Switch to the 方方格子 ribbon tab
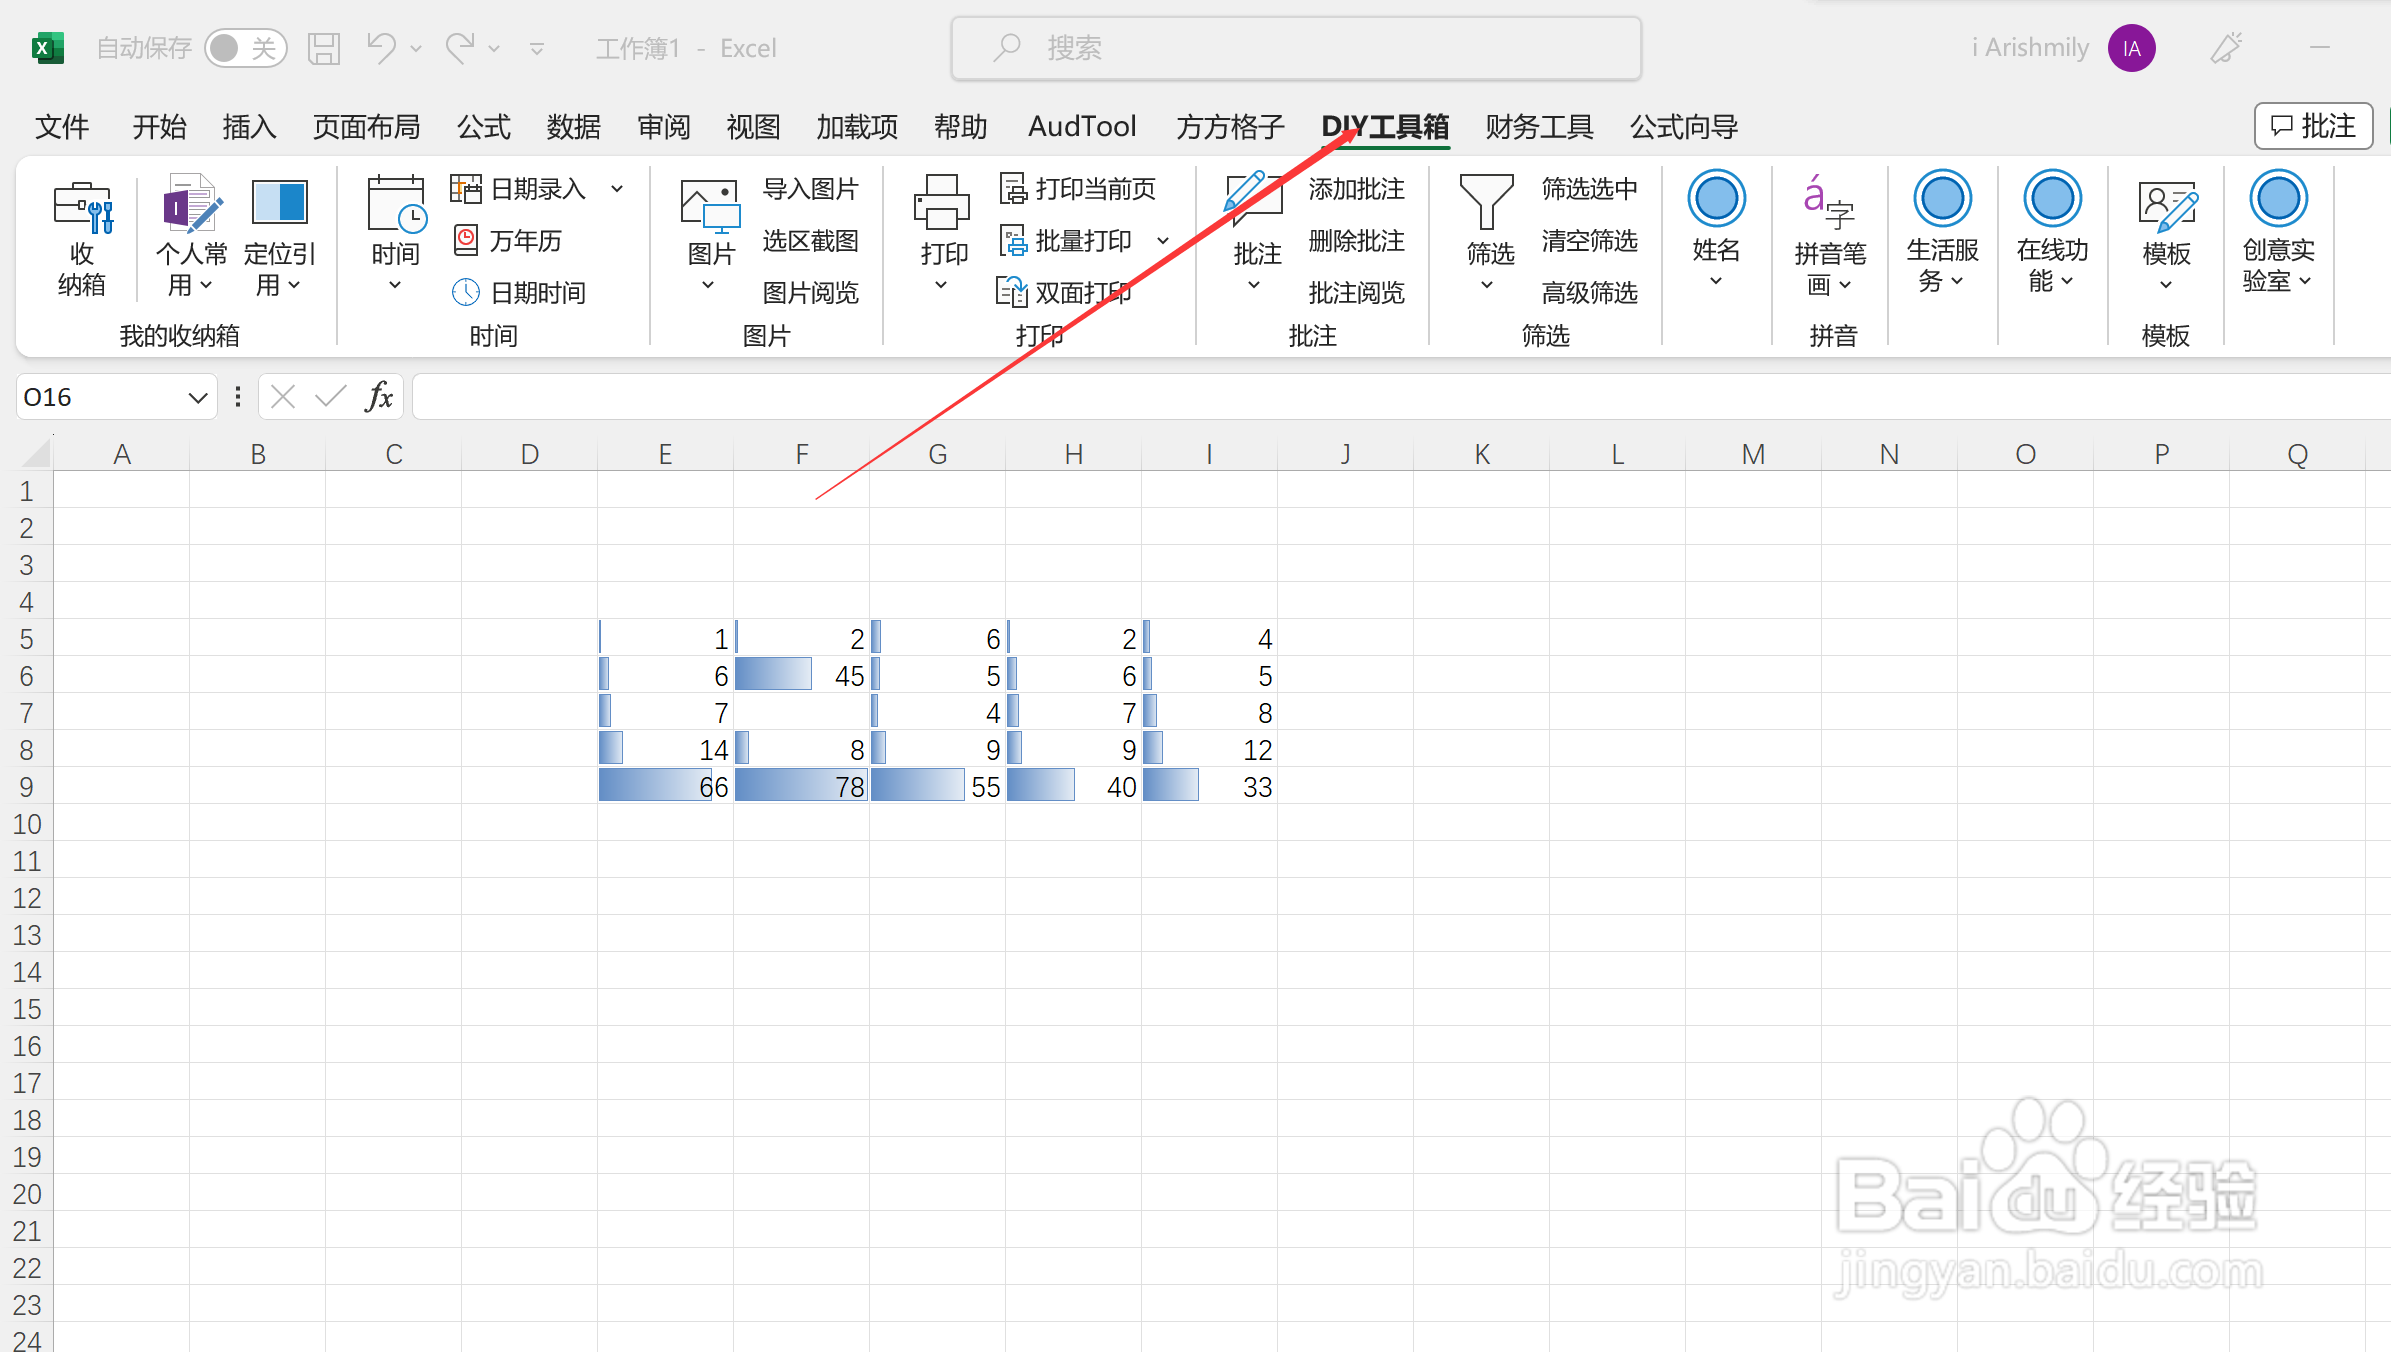 (1228, 126)
